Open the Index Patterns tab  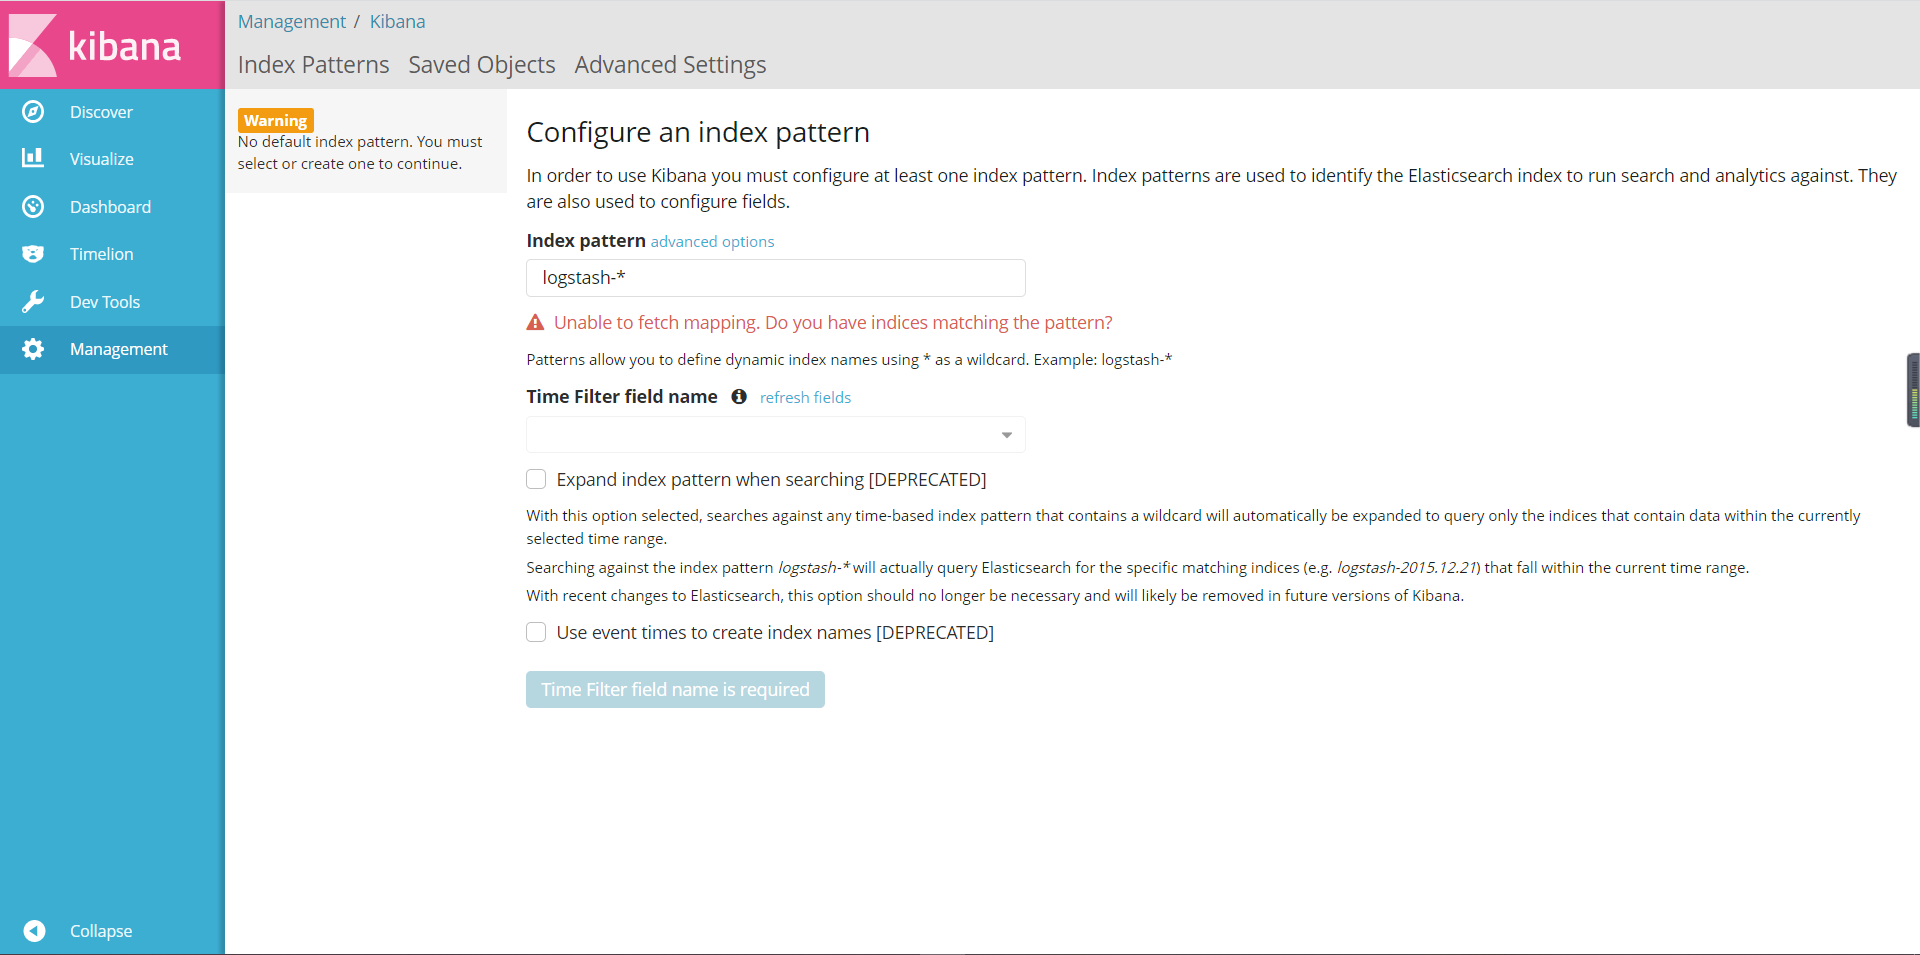(x=313, y=65)
